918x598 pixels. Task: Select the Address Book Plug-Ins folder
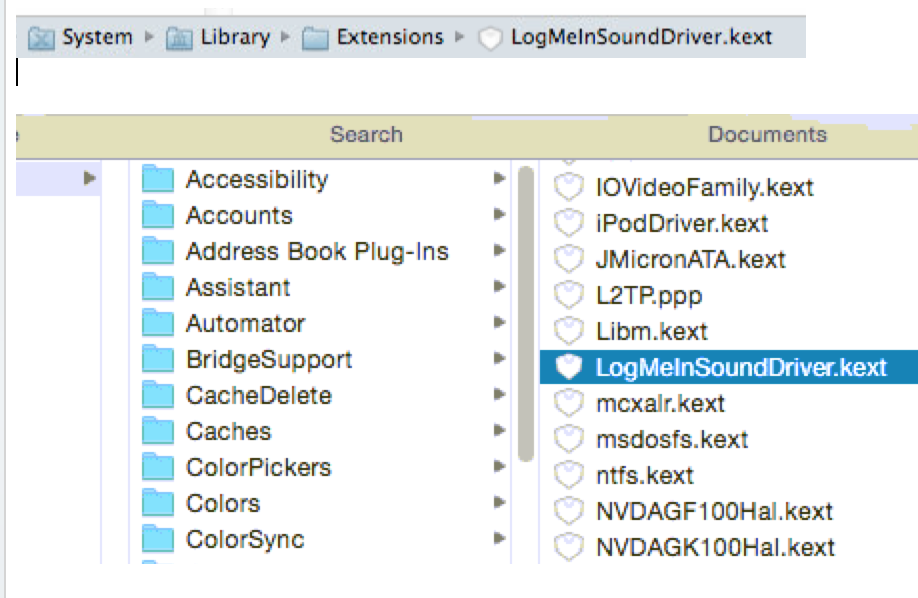pos(317,251)
